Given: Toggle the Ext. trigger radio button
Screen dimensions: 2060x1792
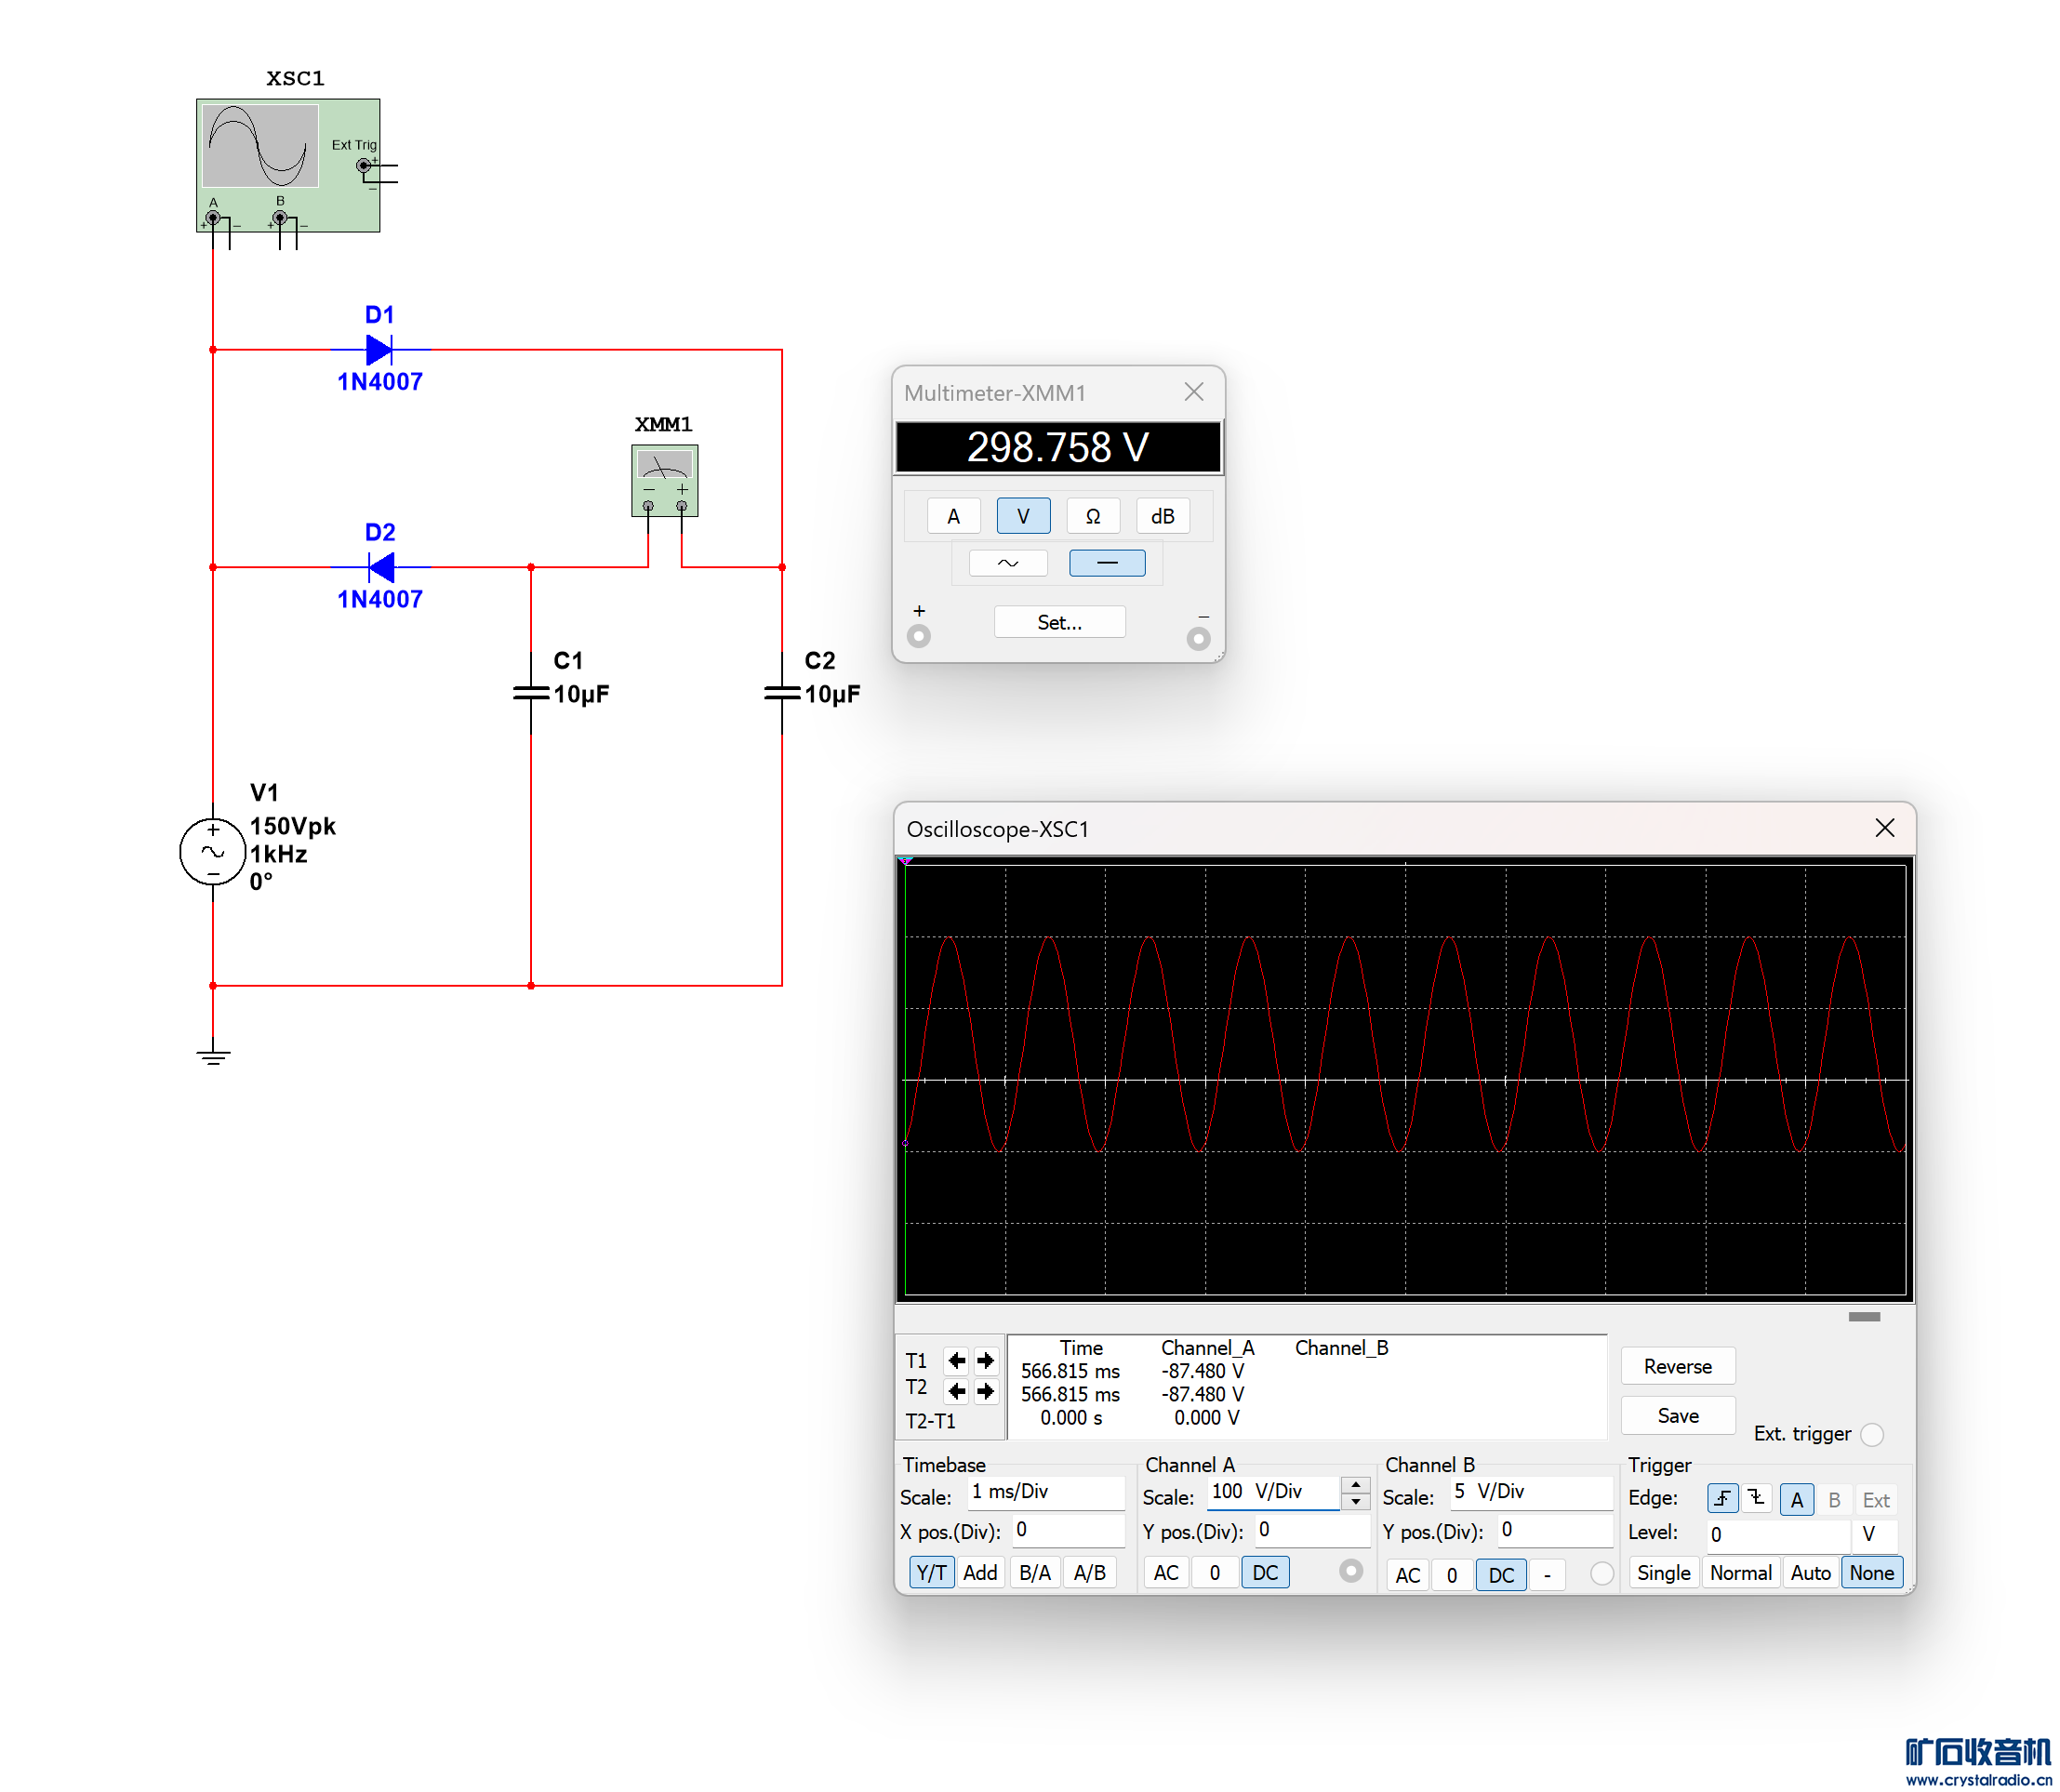Looking at the screenshot, I should pyautogui.click(x=1872, y=1434).
